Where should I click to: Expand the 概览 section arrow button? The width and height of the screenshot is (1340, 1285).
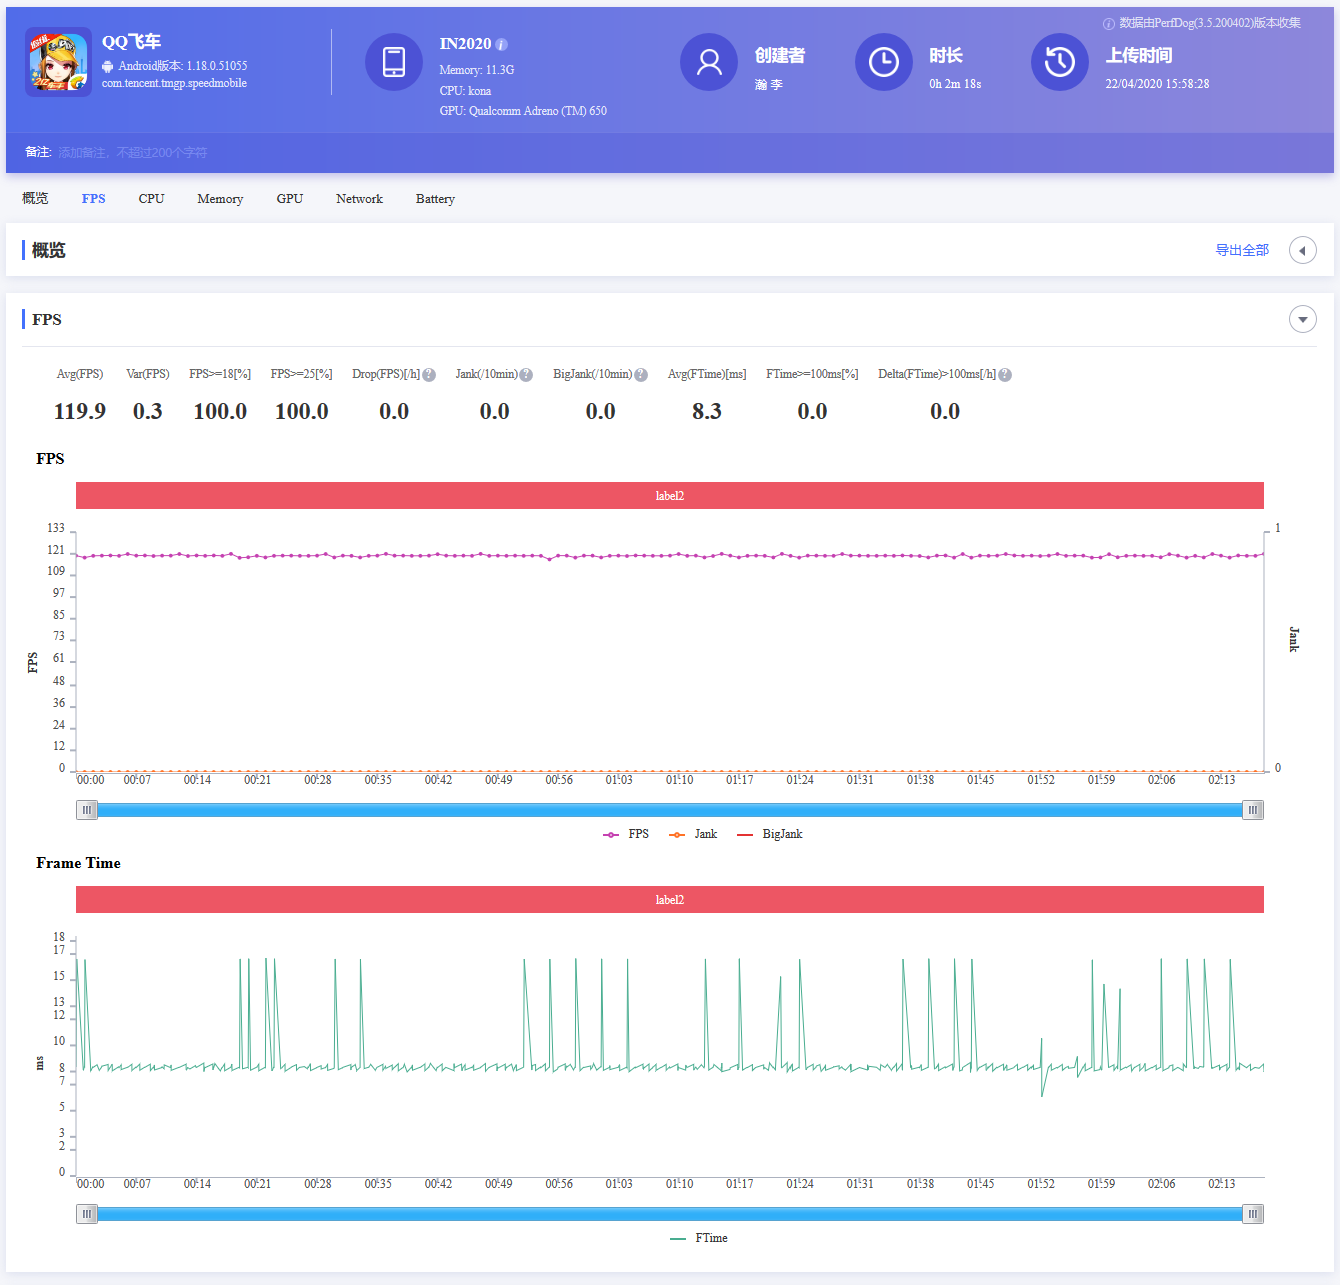(1302, 250)
